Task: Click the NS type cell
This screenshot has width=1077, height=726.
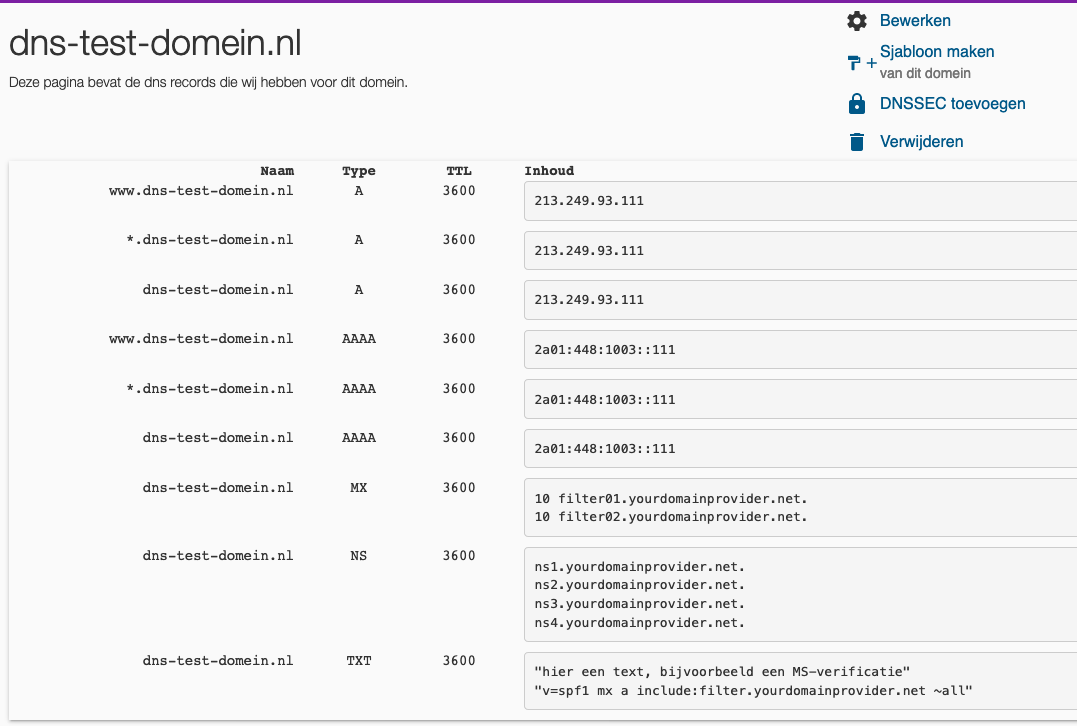Action: click(359, 556)
